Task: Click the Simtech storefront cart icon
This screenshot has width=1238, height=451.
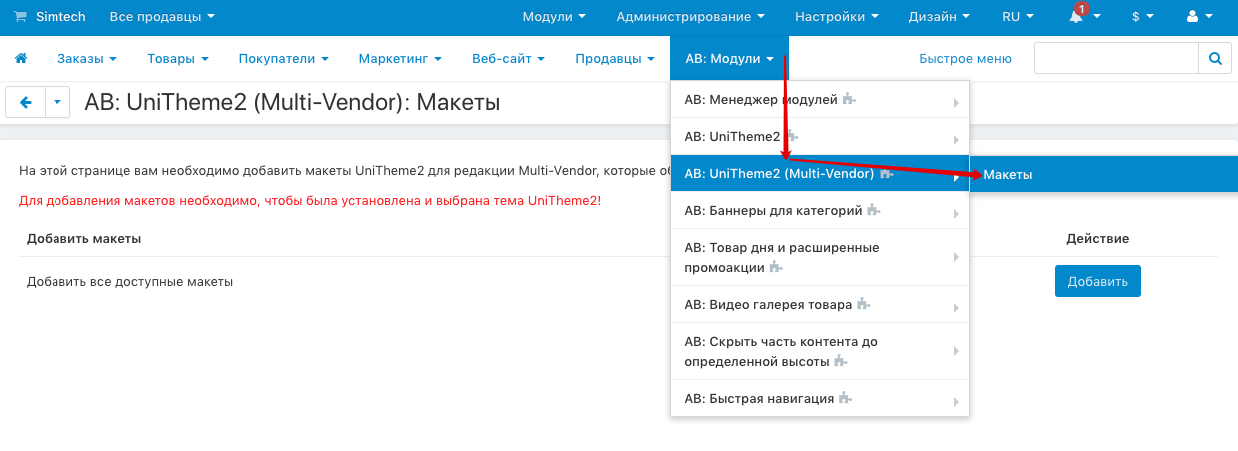Action: pos(21,17)
